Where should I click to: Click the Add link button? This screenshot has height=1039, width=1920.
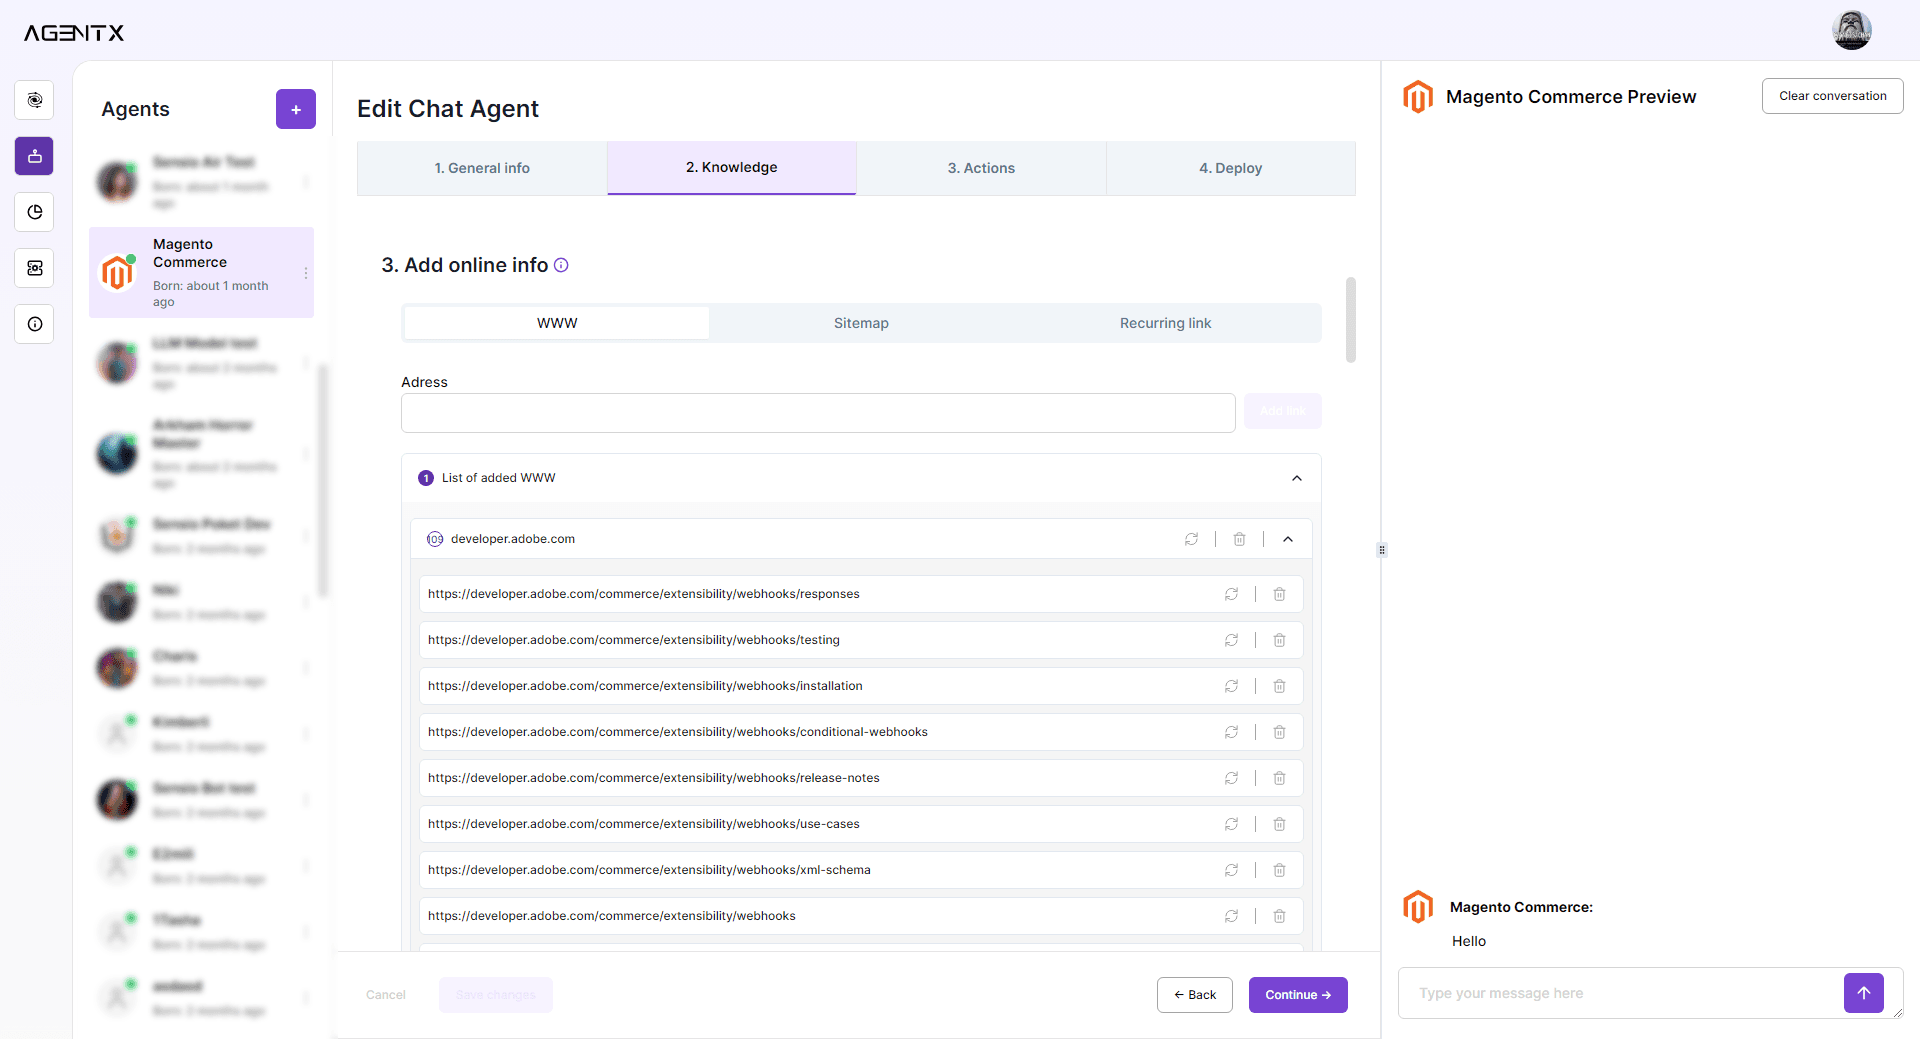(x=1283, y=411)
